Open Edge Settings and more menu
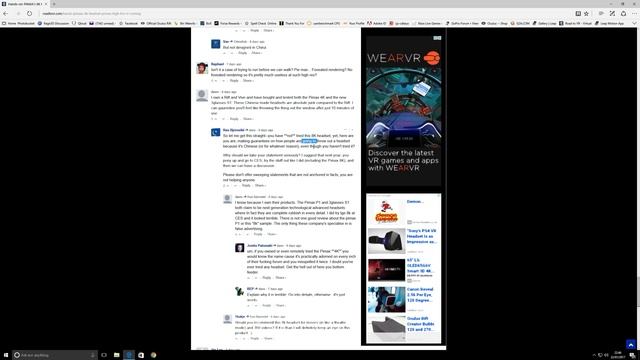The image size is (640, 360). (x=634, y=13)
